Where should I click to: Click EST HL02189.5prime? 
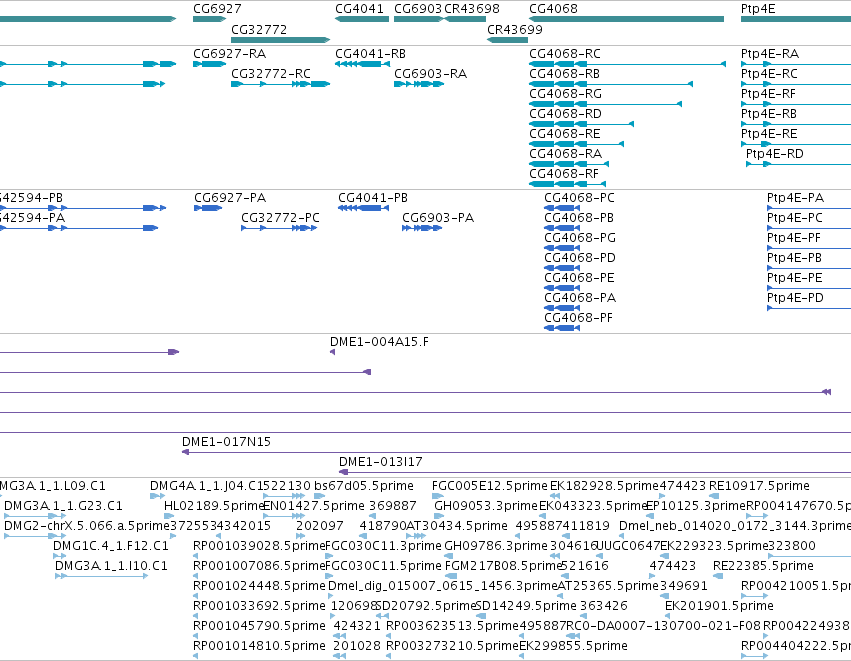click(169, 516)
